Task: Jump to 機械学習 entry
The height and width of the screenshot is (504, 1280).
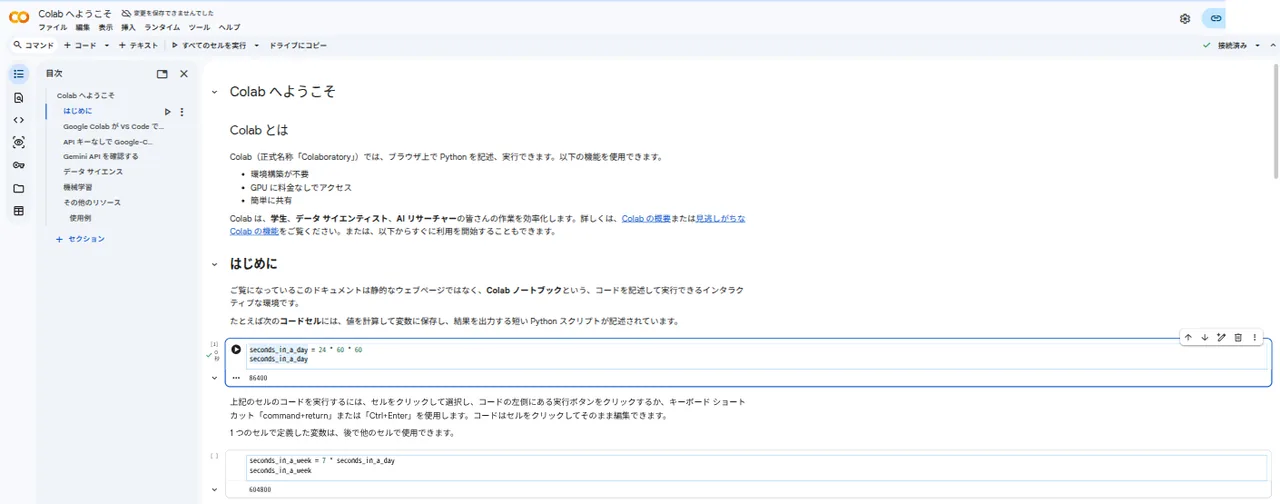Action: 78,187
